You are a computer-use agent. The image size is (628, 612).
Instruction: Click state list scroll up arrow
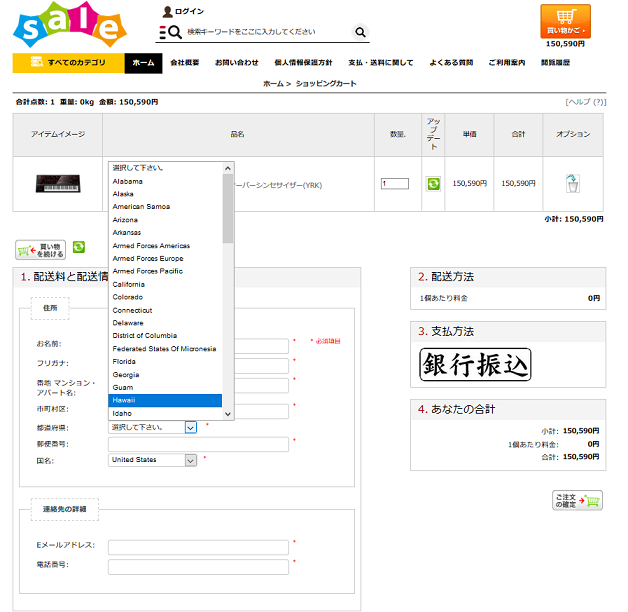pyautogui.click(x=228, y=168)
